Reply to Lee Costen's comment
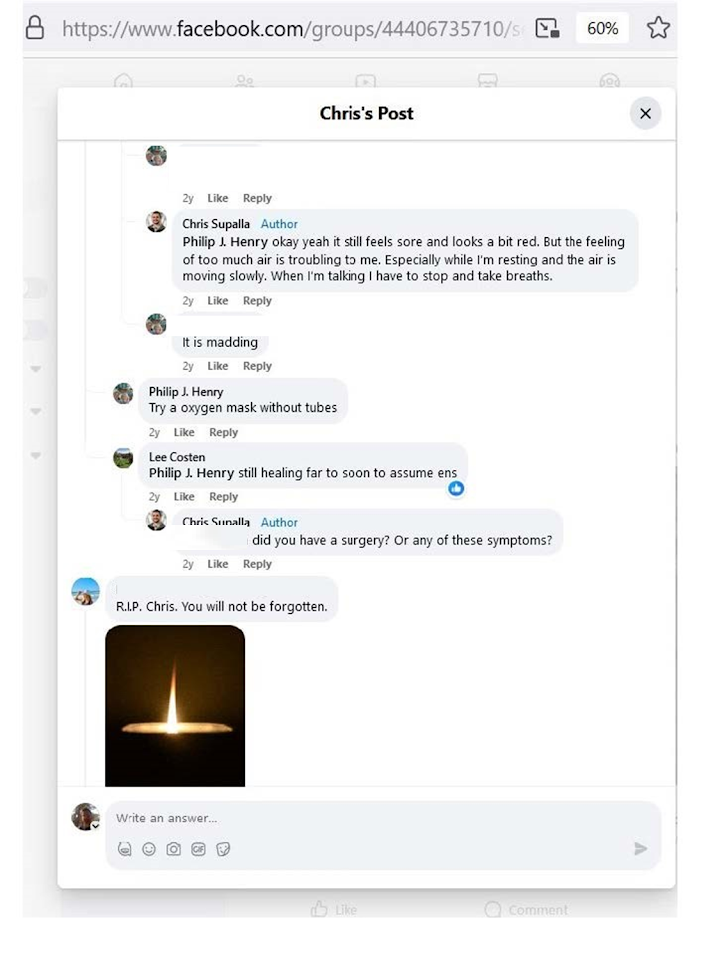 tap(223, 497)
